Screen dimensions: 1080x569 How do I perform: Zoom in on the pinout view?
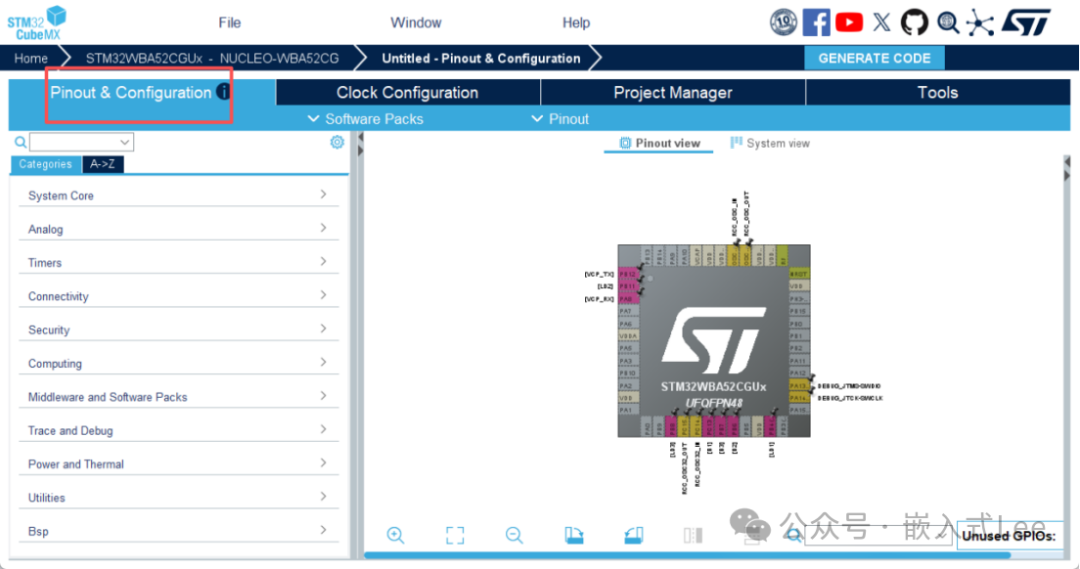click(x=395, y=535)
